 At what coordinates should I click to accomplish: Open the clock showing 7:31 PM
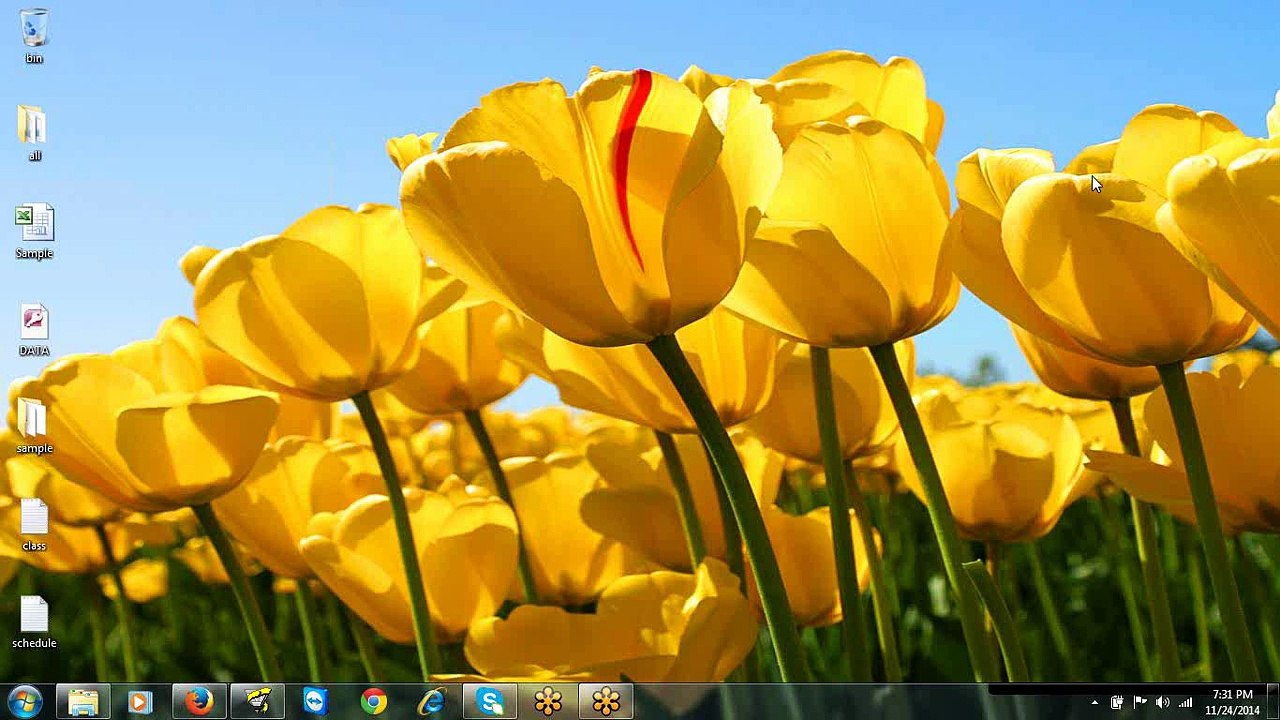(x=1232, y=702)
